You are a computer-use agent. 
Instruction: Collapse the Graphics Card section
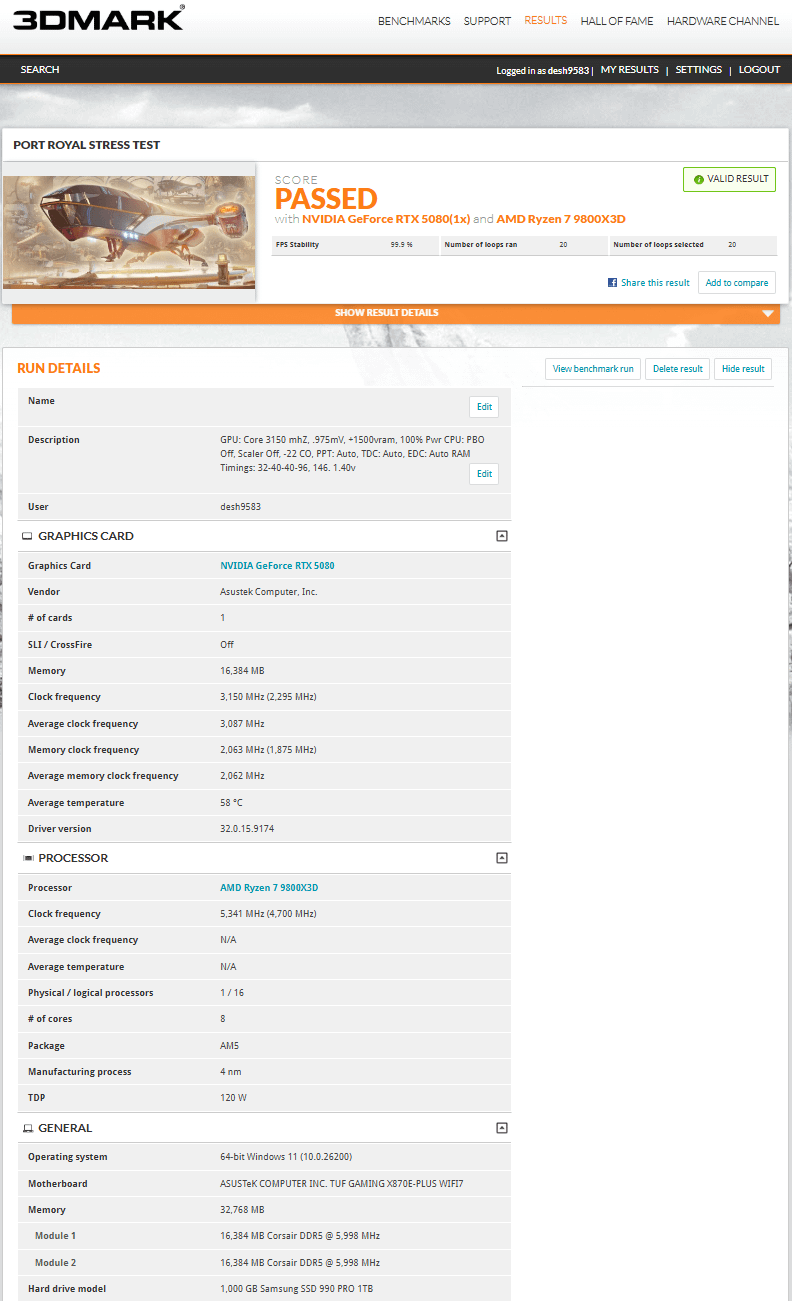point(502,536)
